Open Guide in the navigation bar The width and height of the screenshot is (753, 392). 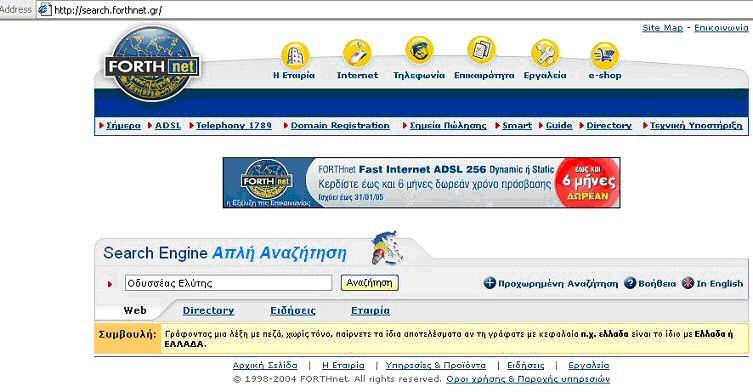click(x=559, y=125)
